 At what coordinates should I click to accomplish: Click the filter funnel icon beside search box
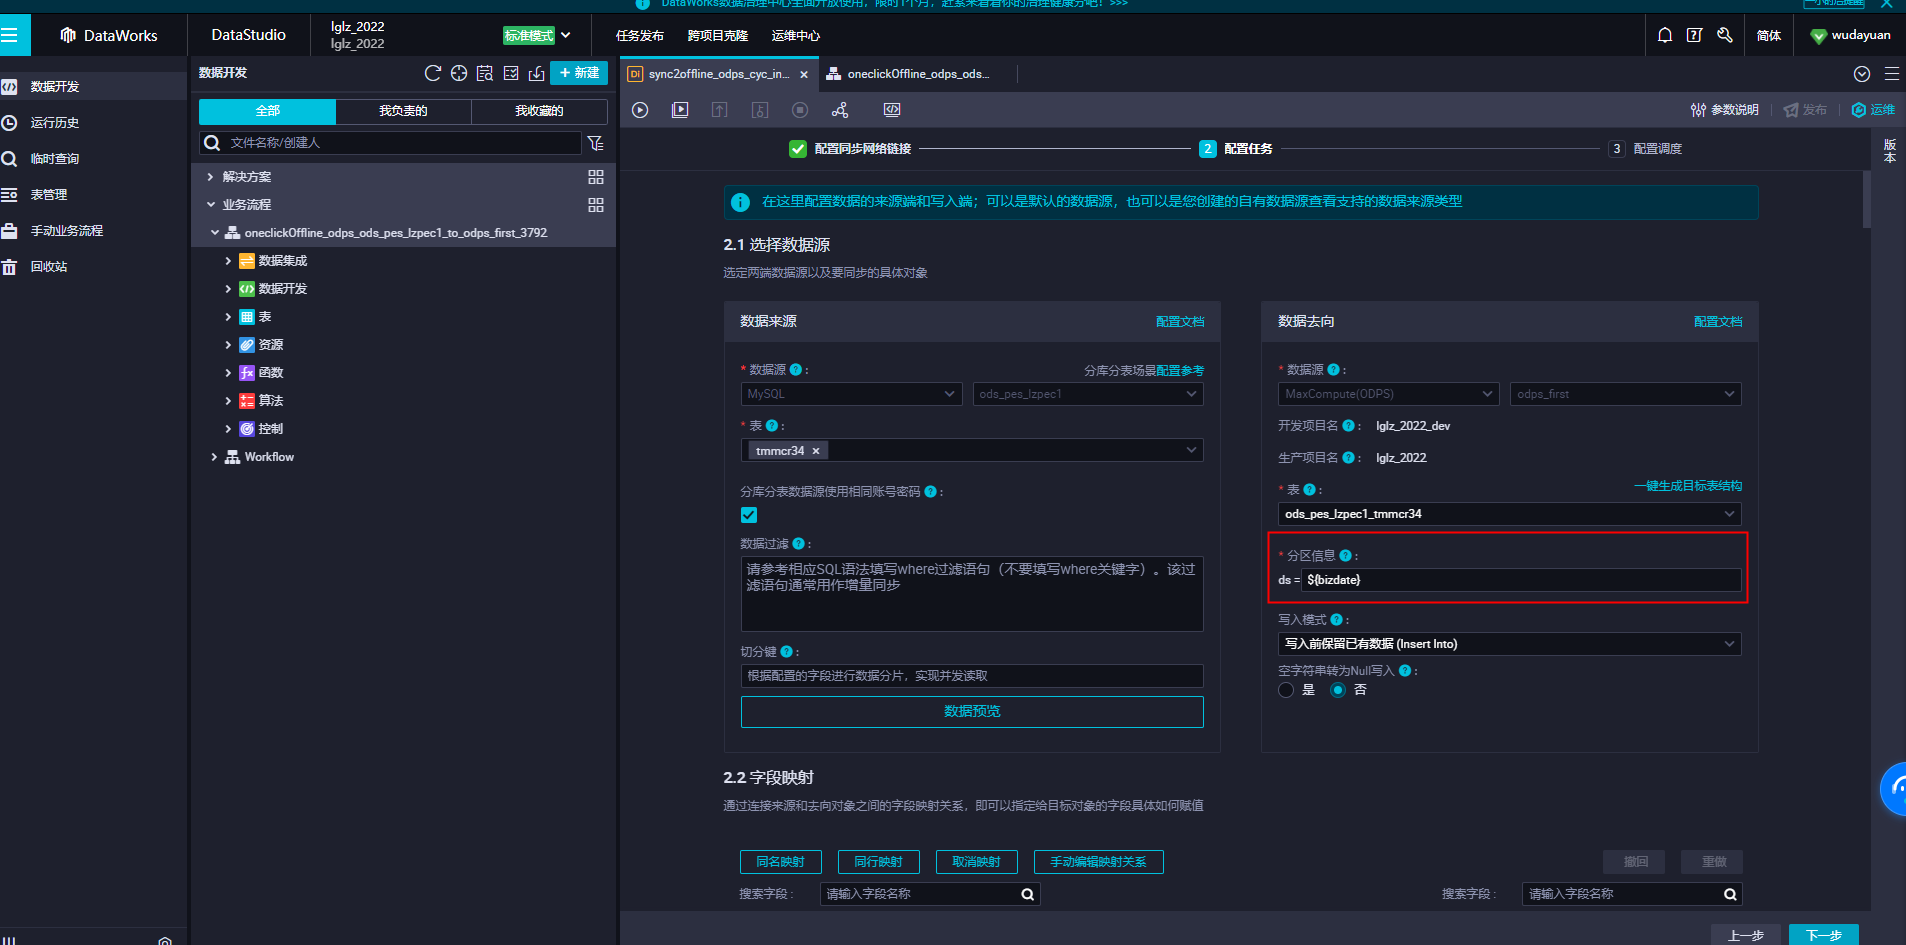pyautogui.click(x=596, y=143)
